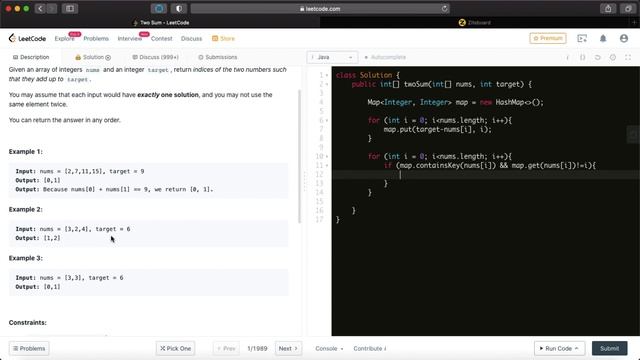Open the Java language dropdown
The image size is (640, 360).
click(332, 57)
